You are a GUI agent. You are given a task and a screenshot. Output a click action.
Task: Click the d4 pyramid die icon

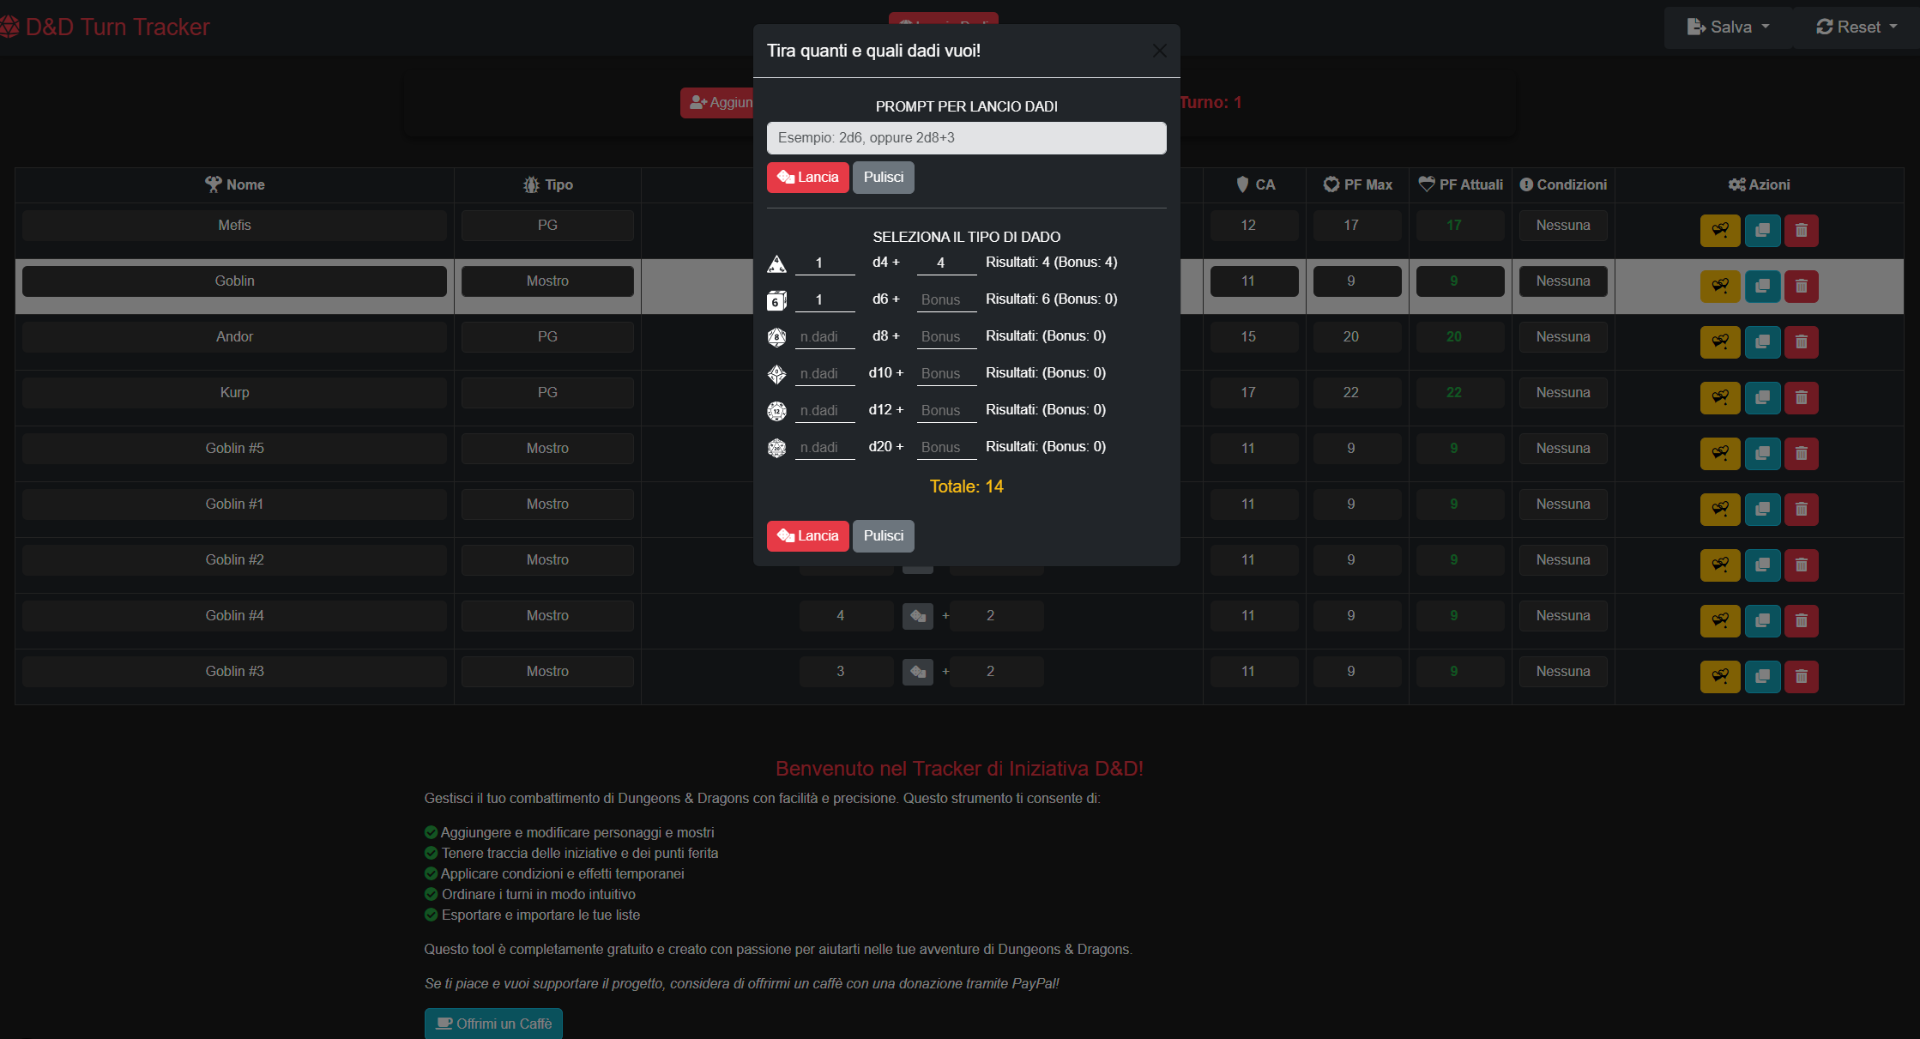tap(776, 264)
